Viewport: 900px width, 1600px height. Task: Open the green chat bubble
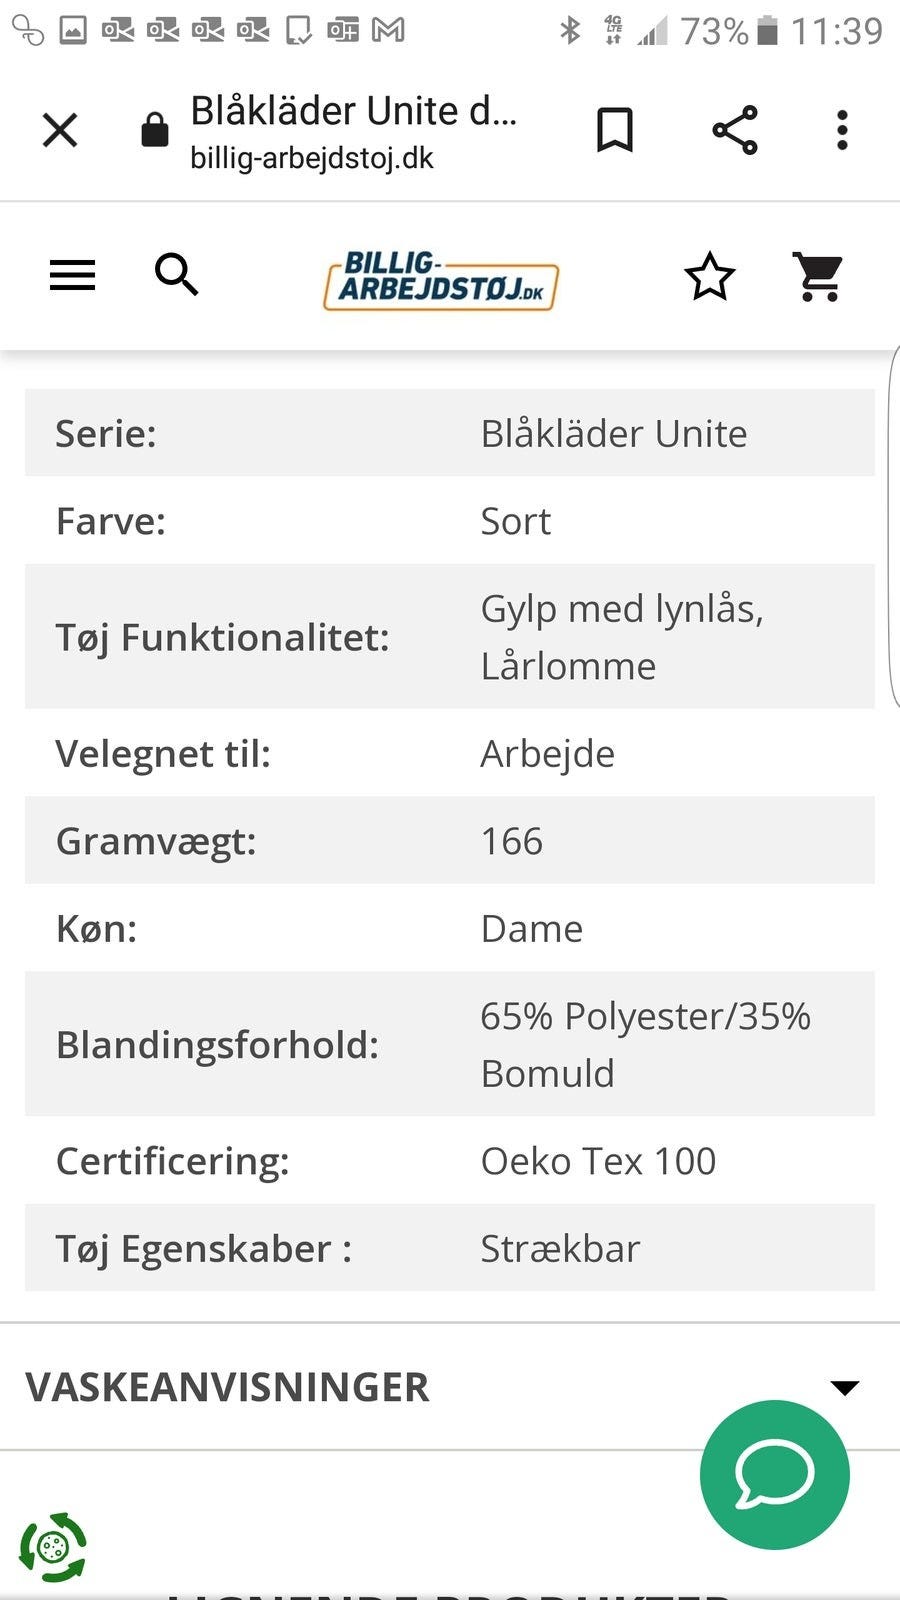tap(774, 1474)
